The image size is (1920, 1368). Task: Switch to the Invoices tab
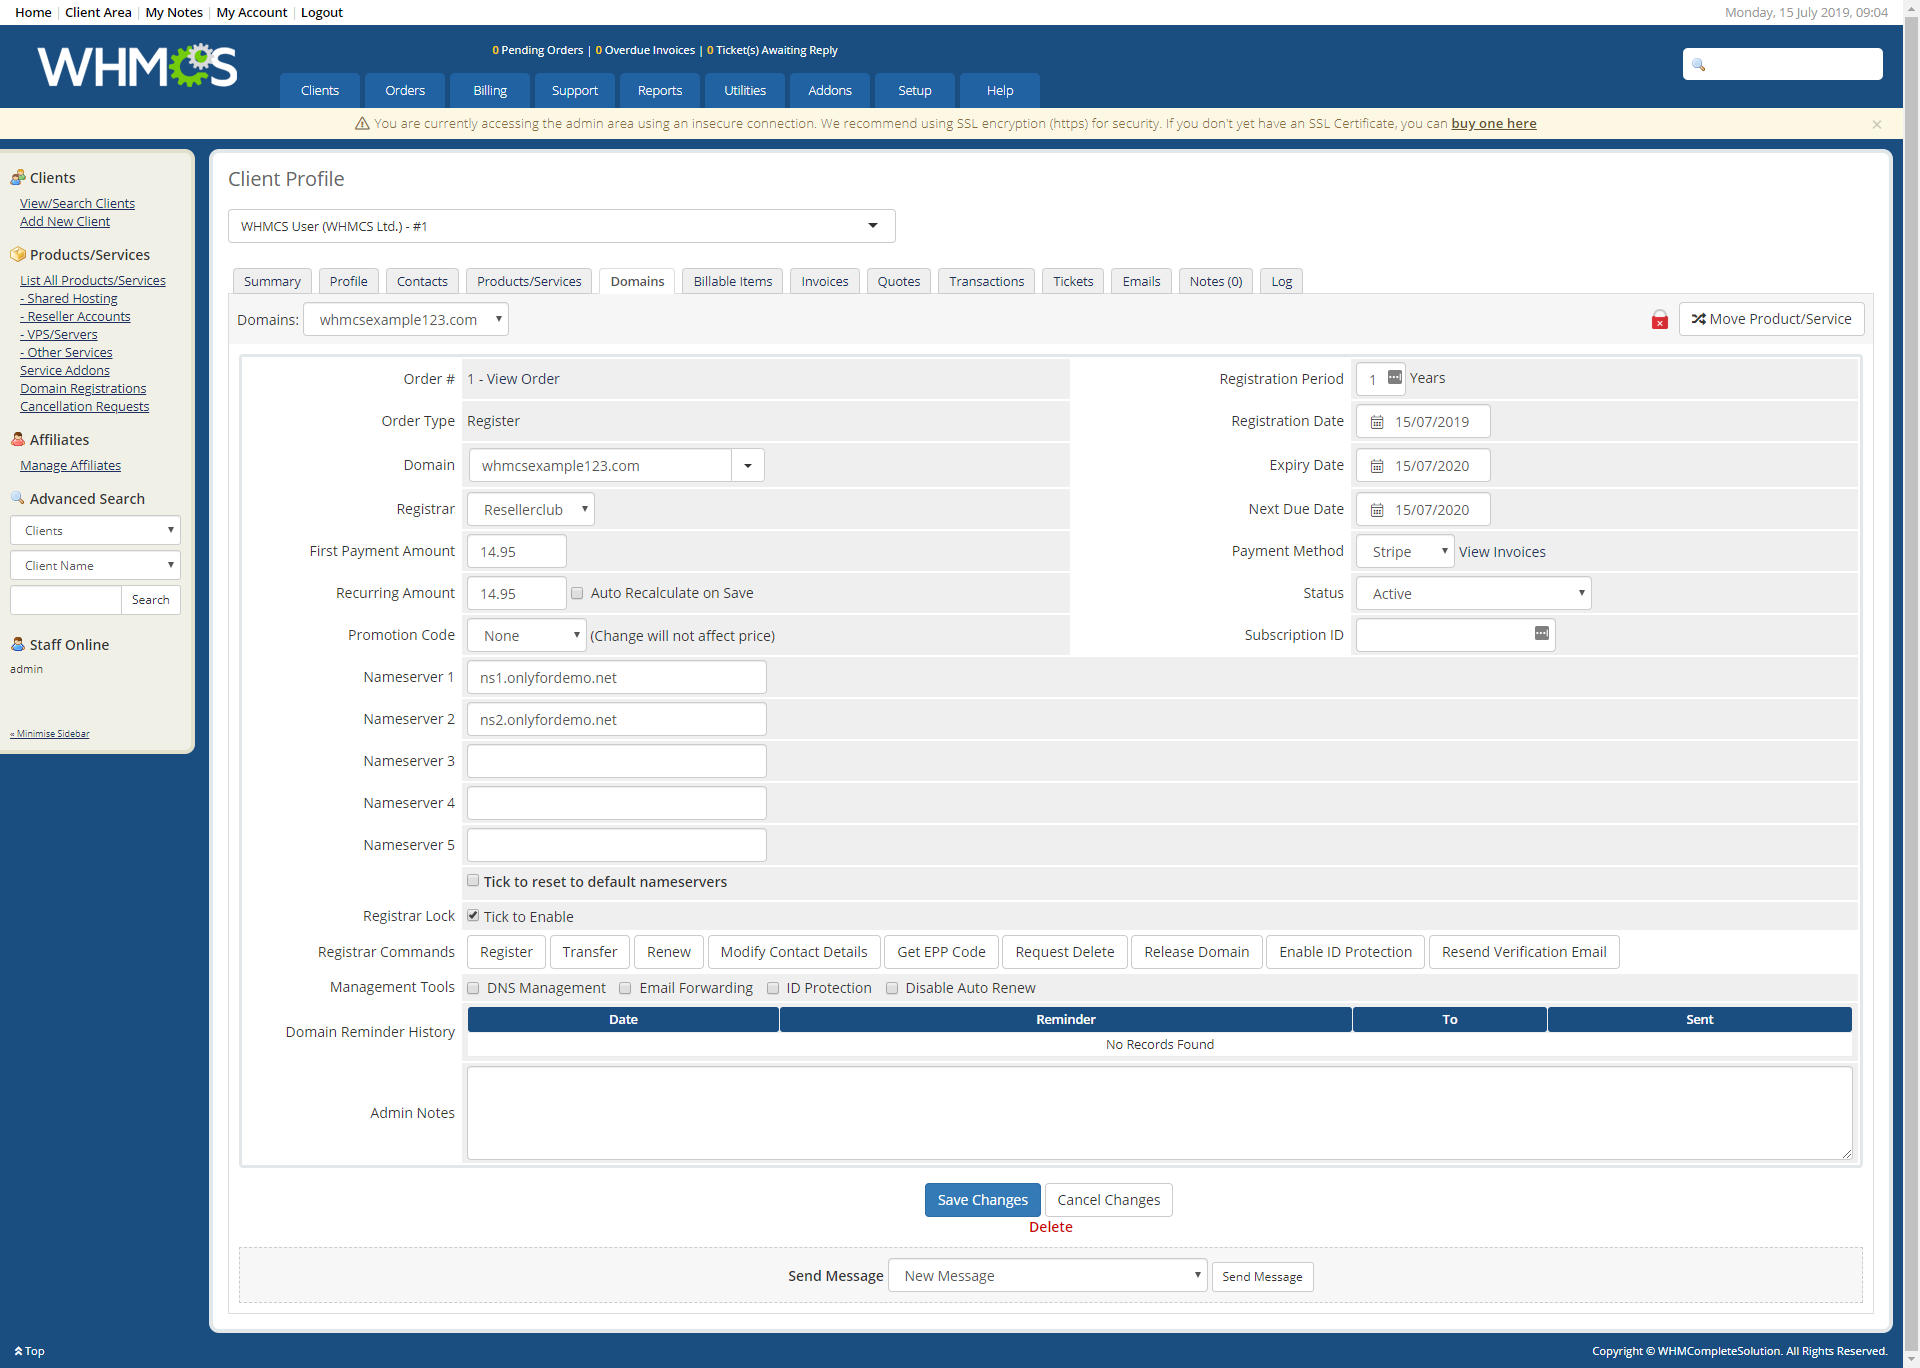point(825,282)
